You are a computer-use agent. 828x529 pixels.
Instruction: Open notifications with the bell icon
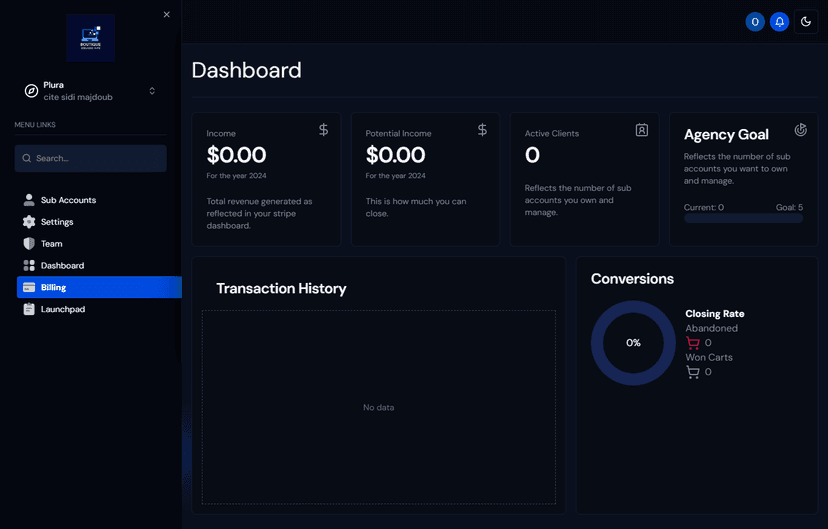point(779,22)
